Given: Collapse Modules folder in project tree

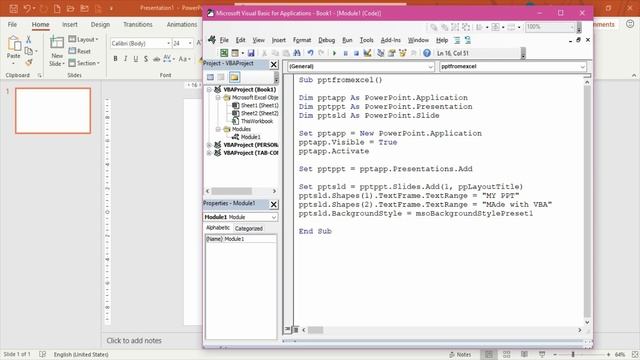Looking at the screenshot, I should click(x=218, y=129).
